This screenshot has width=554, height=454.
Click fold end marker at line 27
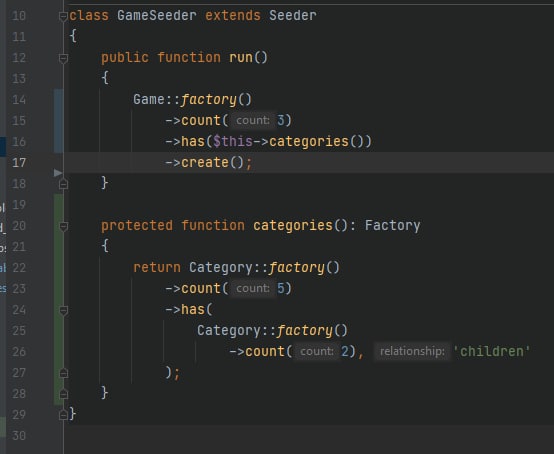pos(63,373)
